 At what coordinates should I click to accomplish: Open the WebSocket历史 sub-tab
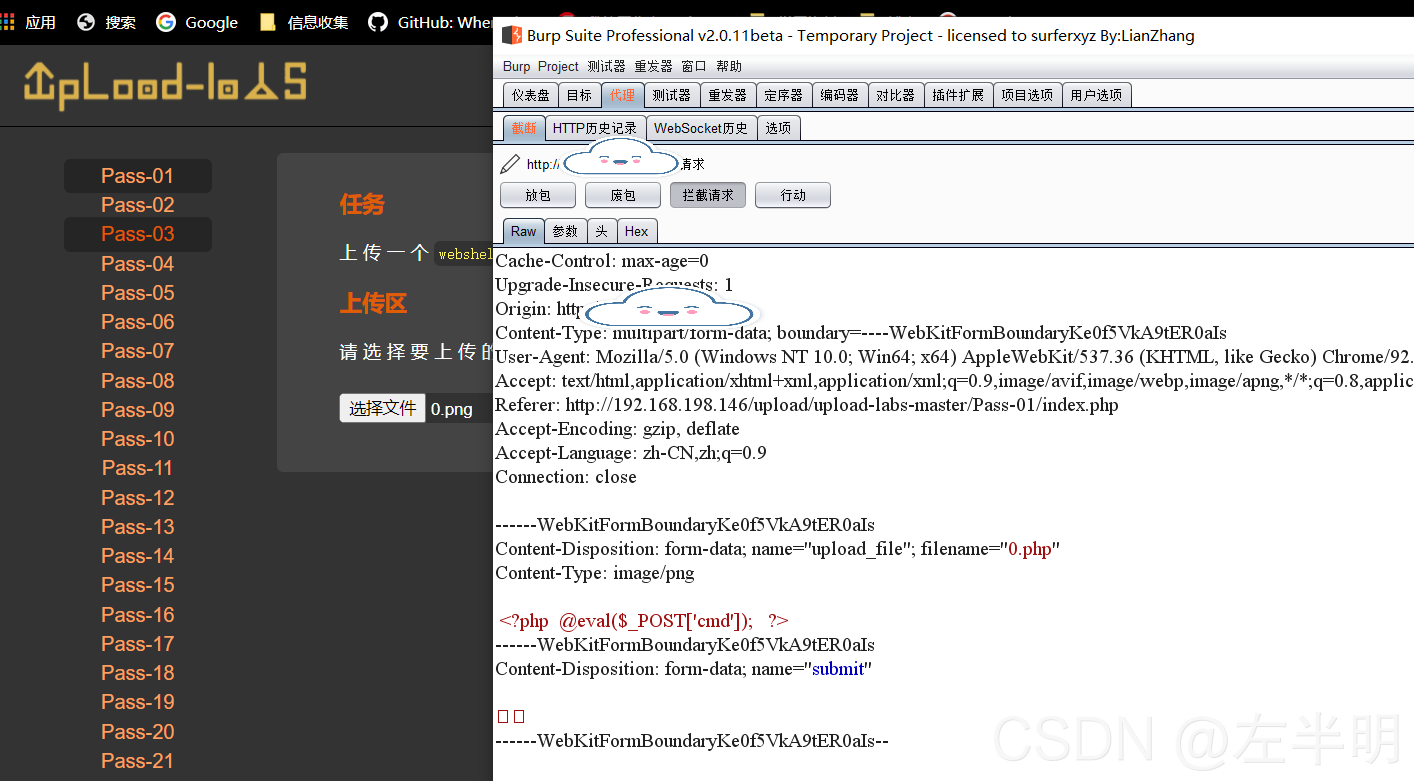point(701,128)
